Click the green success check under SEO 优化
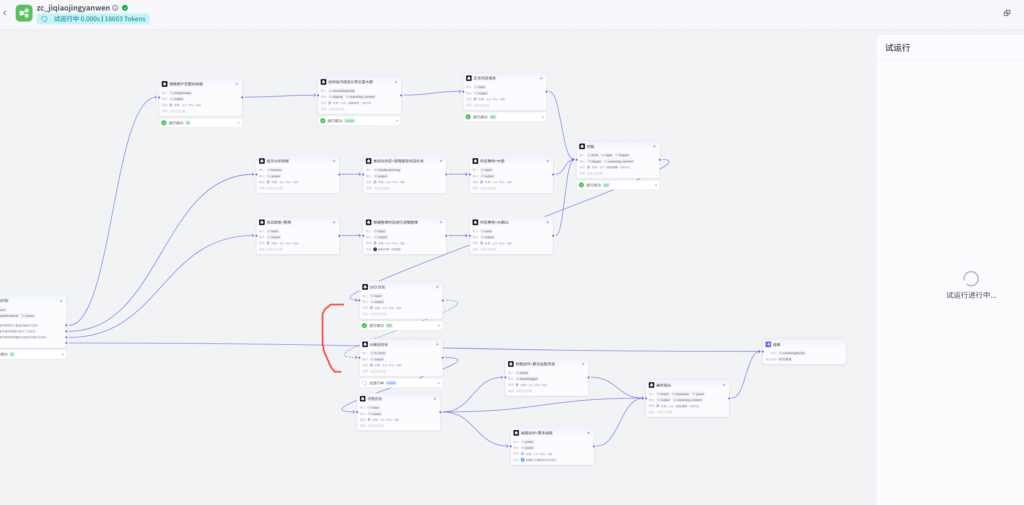 click(365, 325)
